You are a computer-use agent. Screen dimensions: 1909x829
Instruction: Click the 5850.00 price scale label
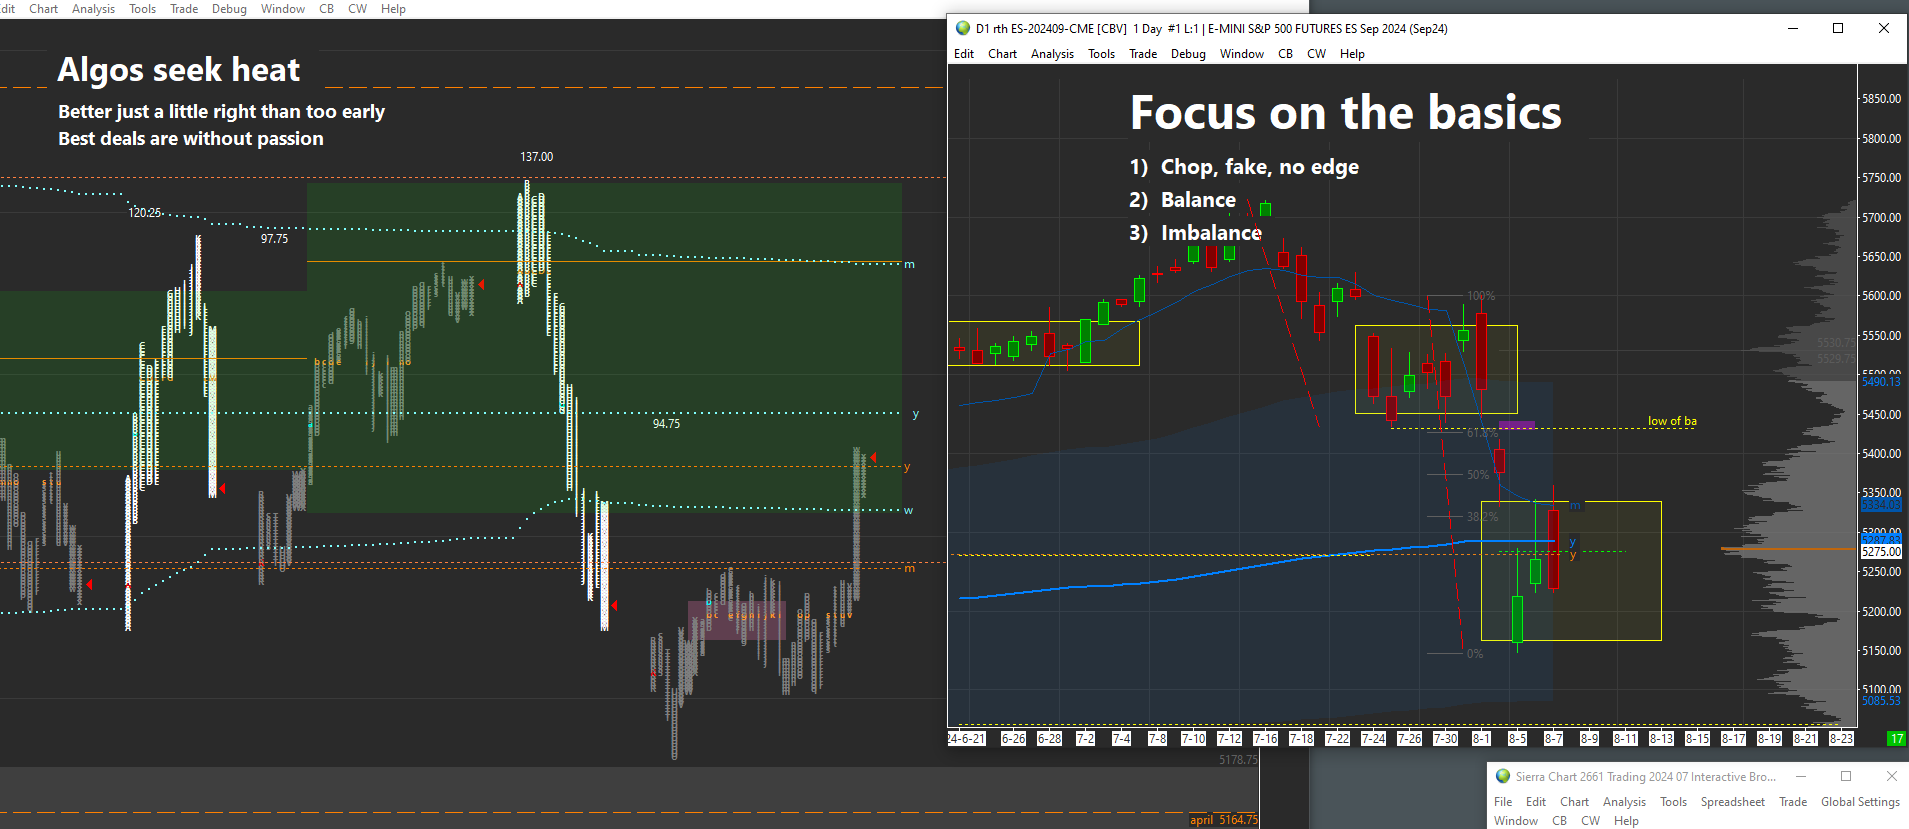(1882, 99)
